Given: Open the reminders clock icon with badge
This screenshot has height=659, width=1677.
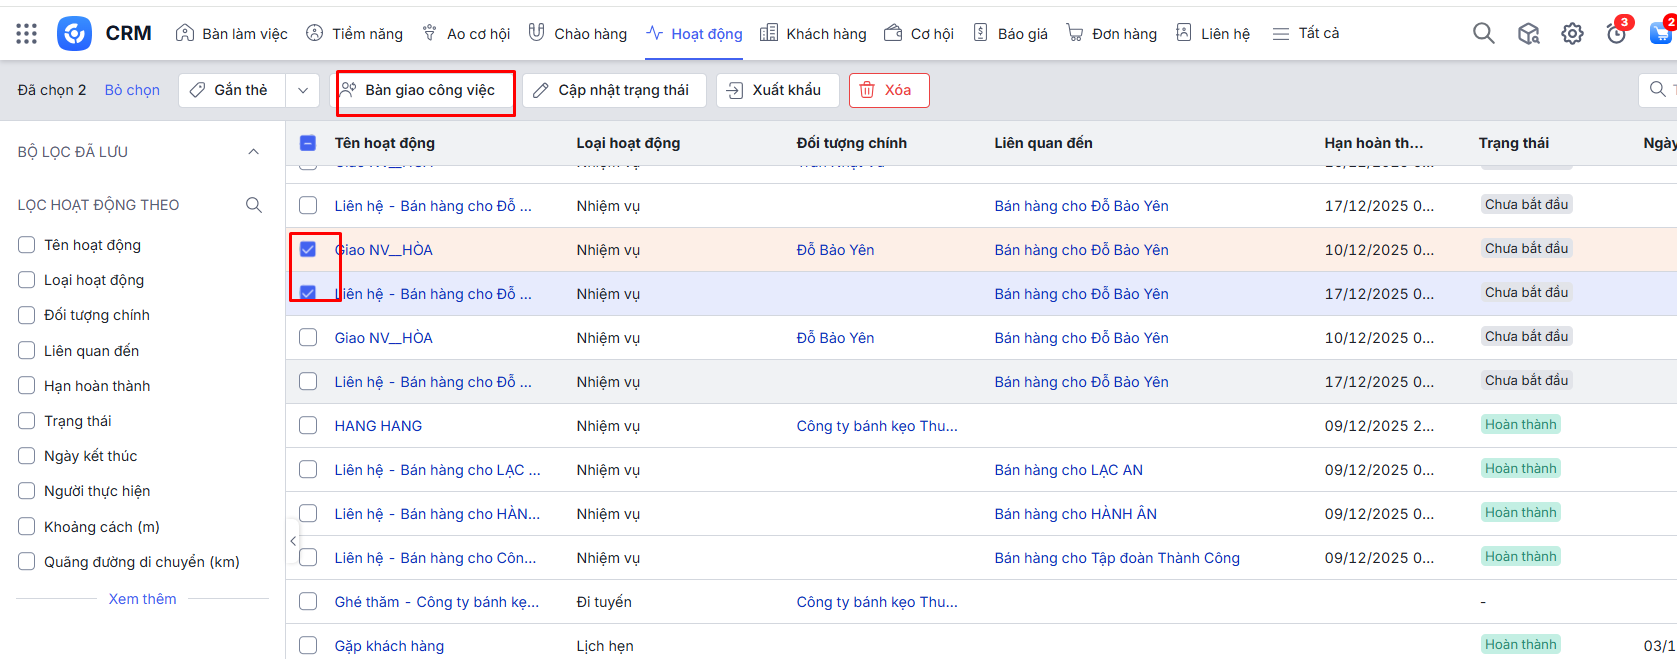Looking at the screenshot, I should click(1616, 34).
